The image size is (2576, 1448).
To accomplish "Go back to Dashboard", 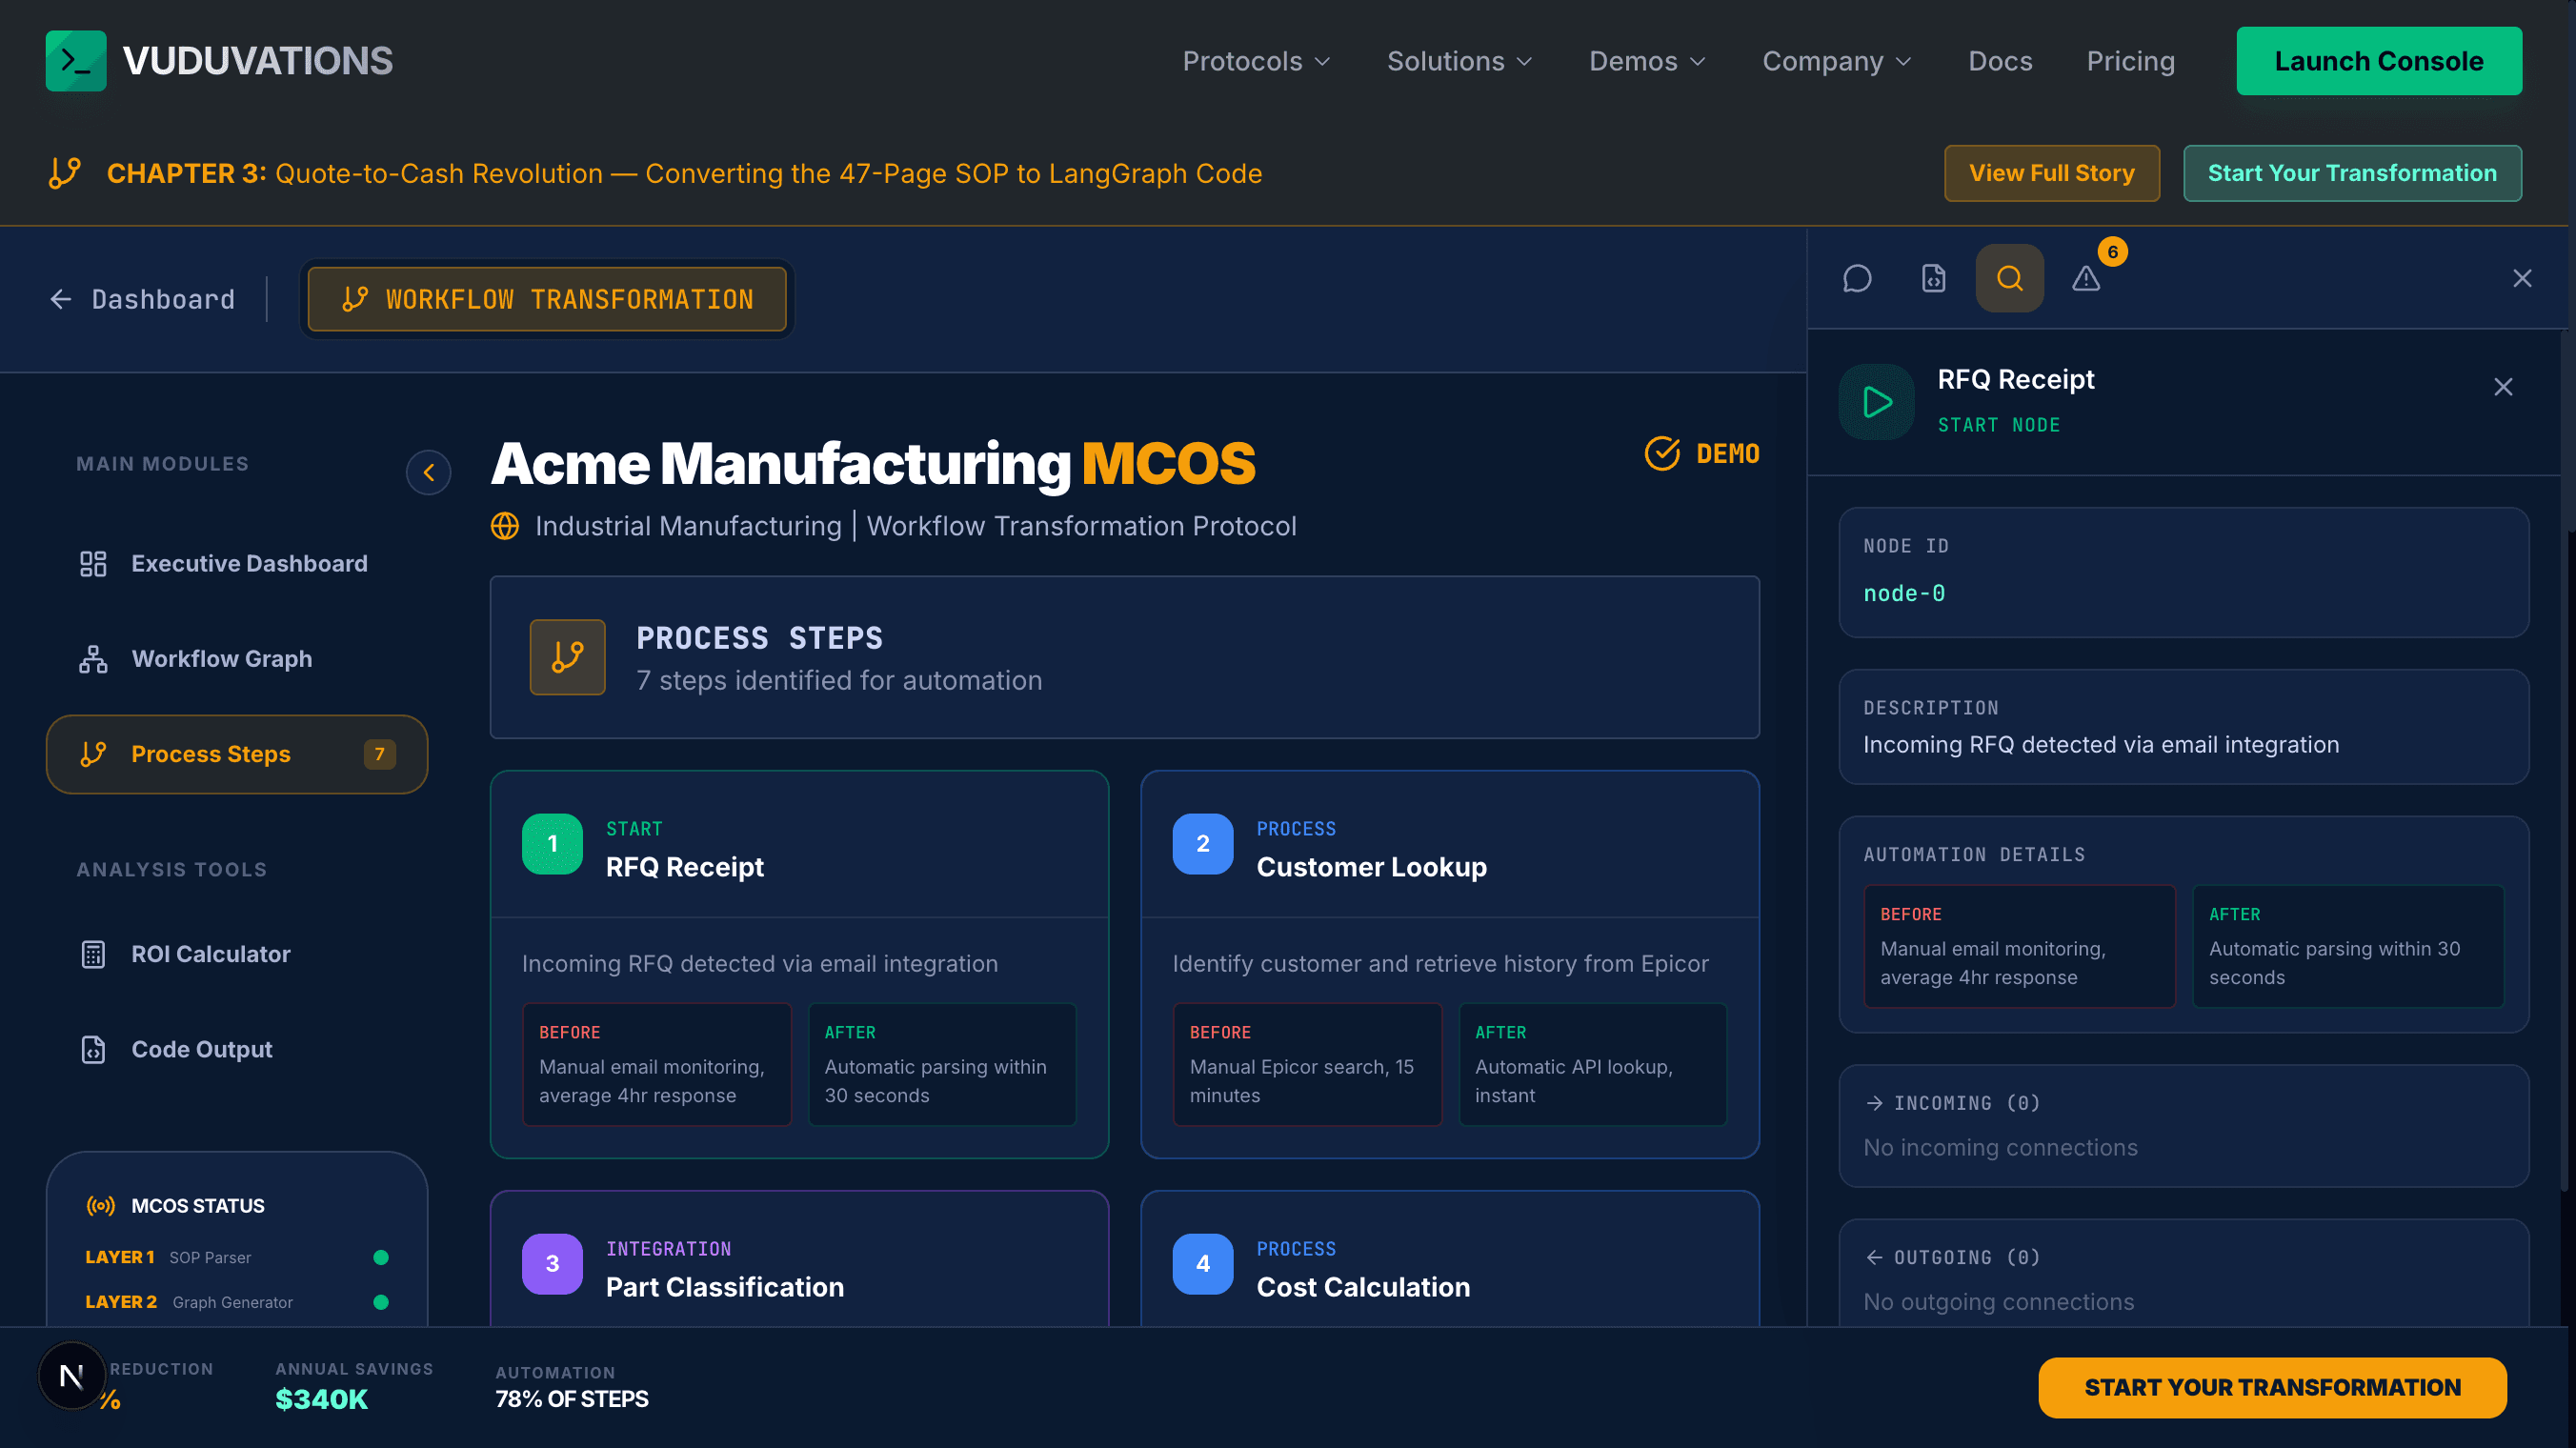I will pos(143,299).
